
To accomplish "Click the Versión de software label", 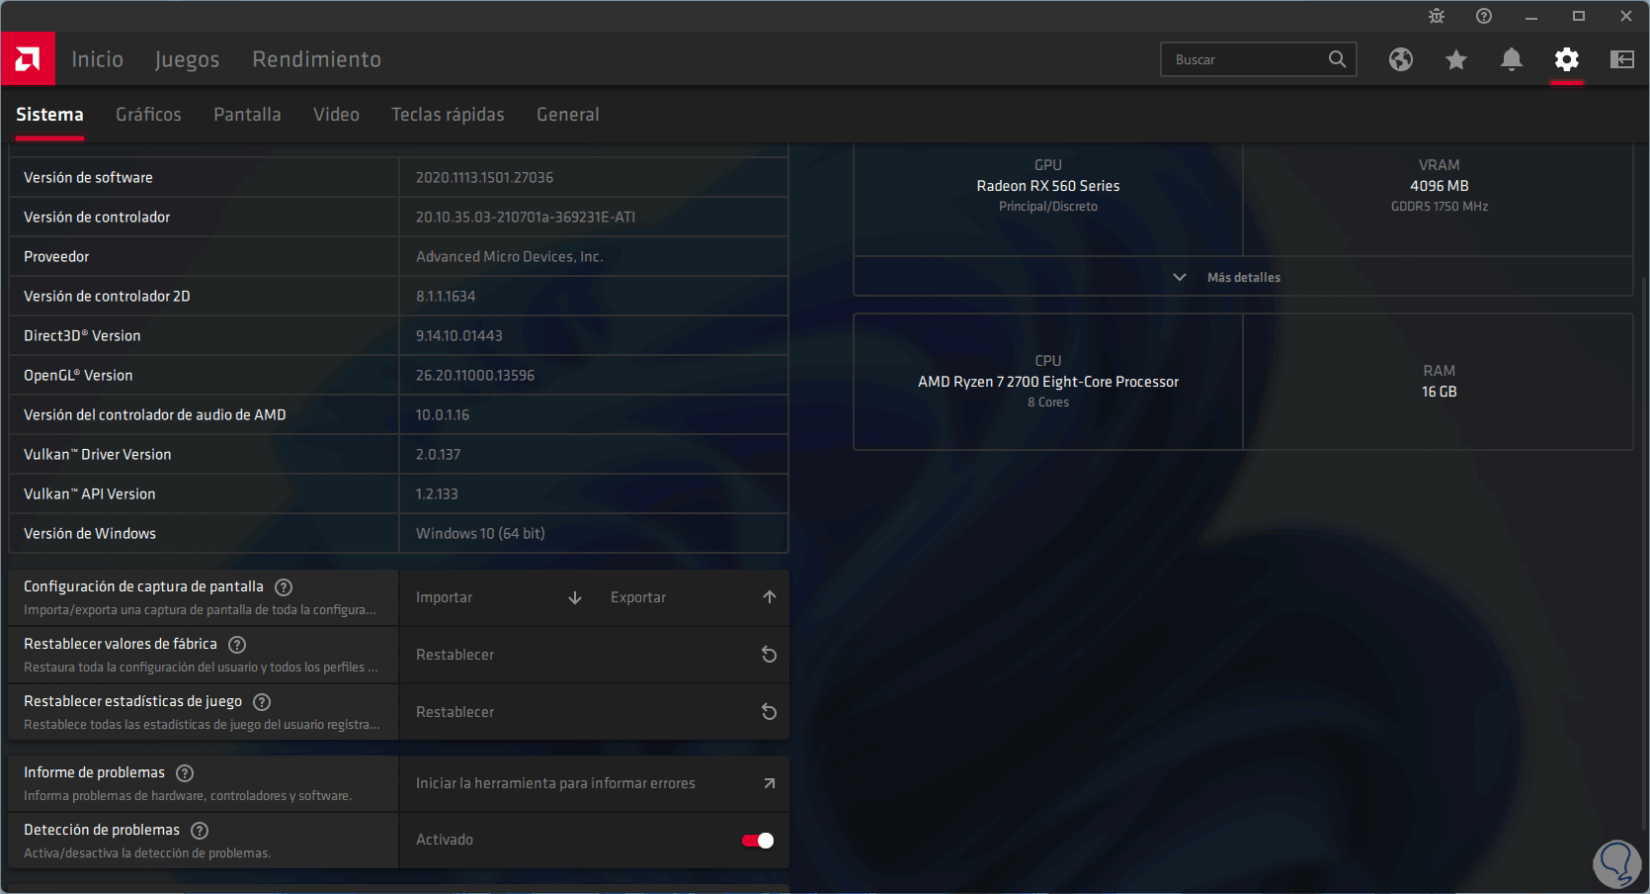I will click(89, 177).
